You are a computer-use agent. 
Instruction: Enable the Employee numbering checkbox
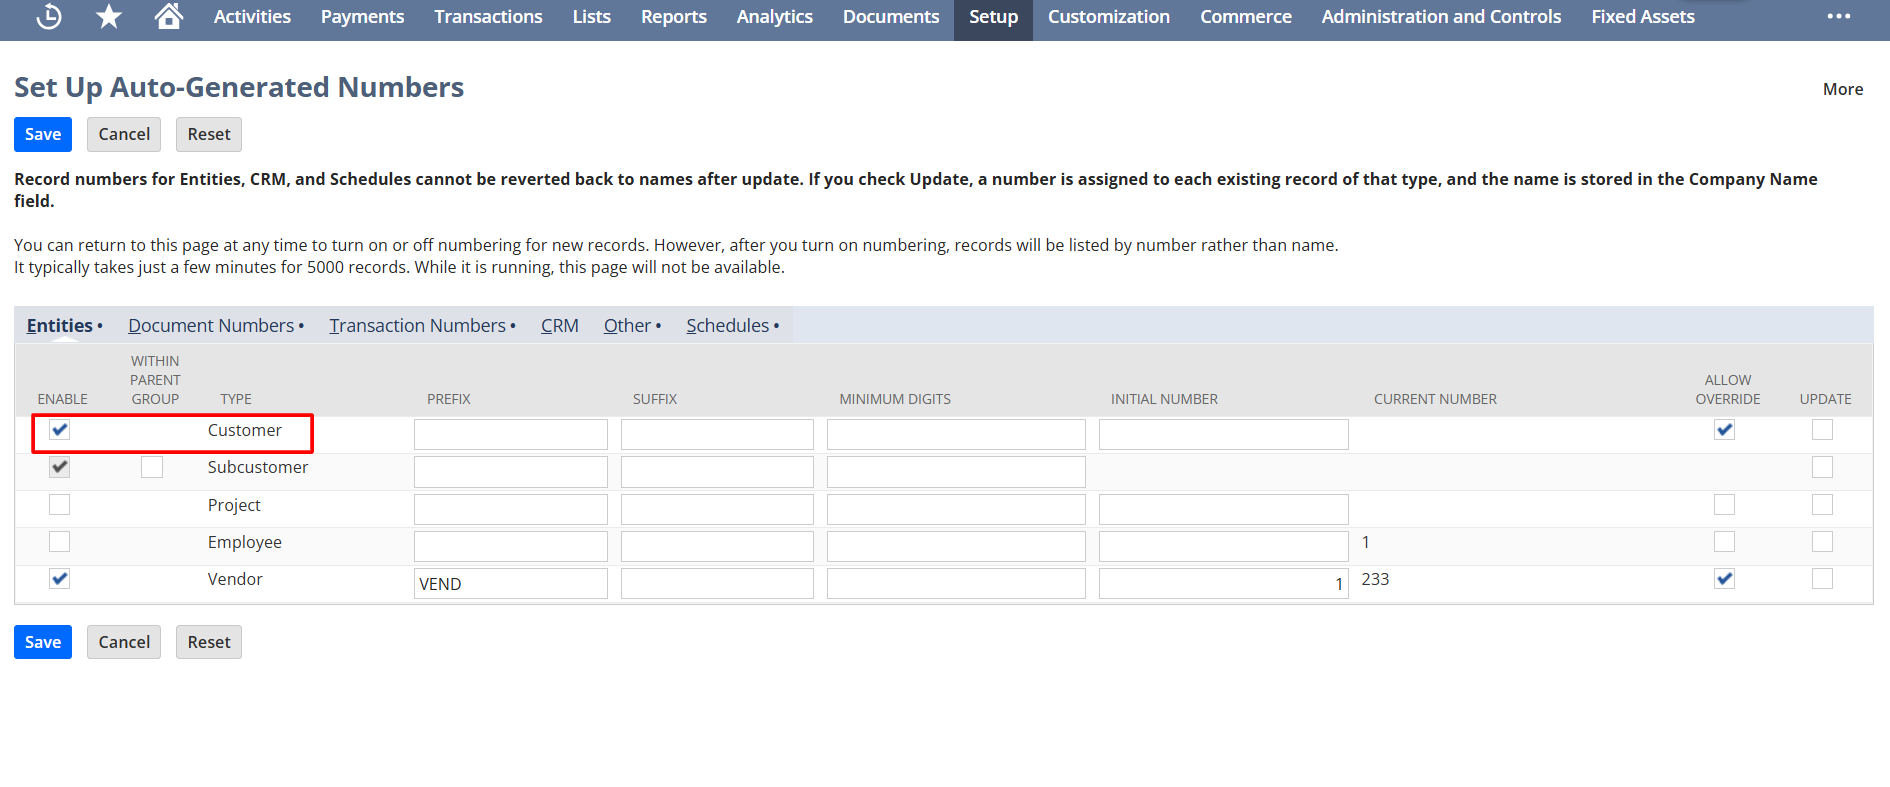click(x=60, y=542)
